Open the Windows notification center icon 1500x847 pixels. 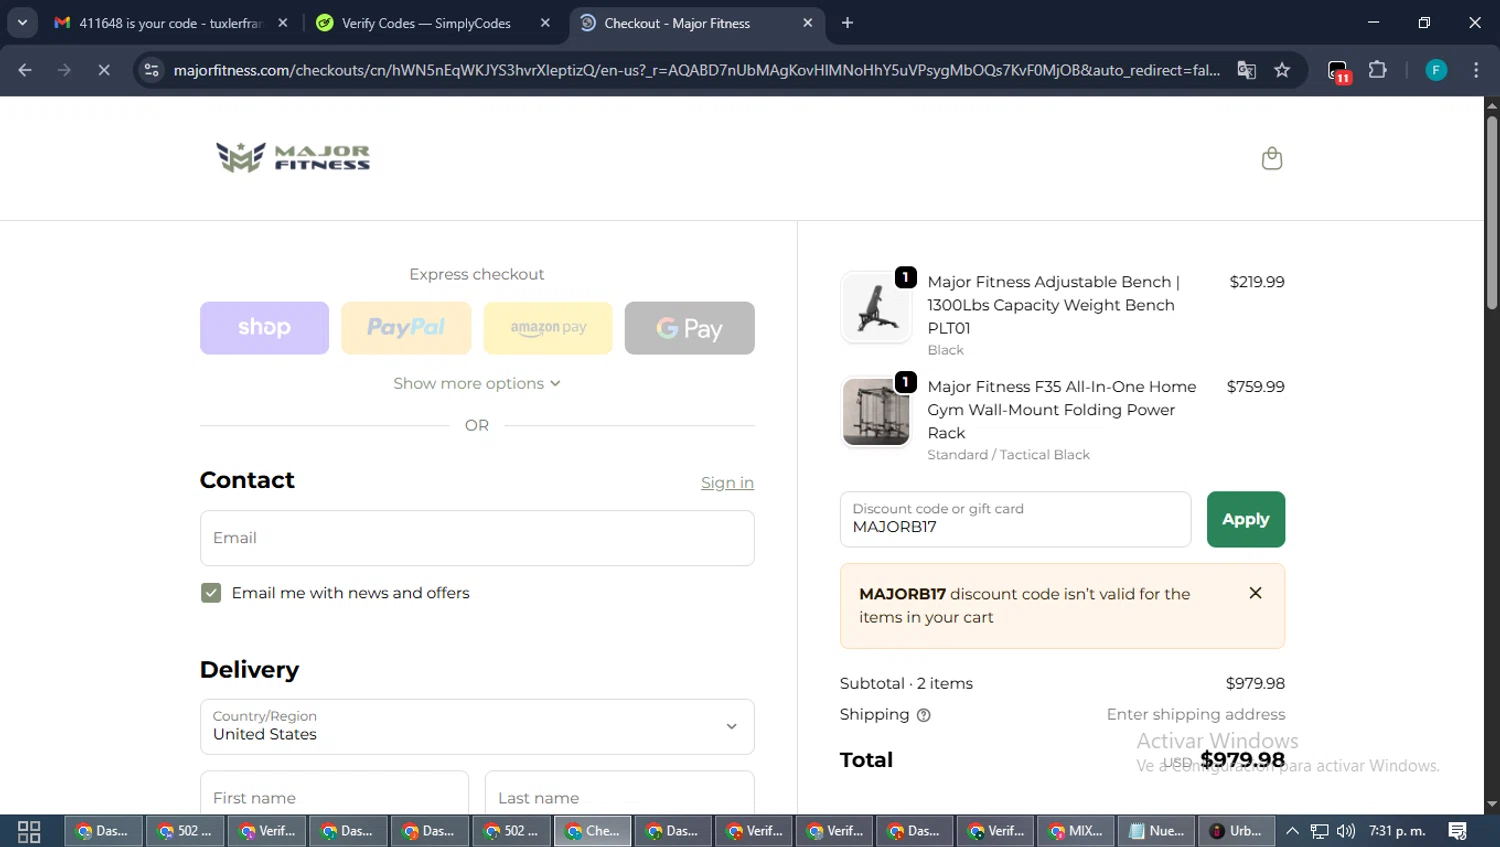pyautogui.click(x=1458, y=831)
